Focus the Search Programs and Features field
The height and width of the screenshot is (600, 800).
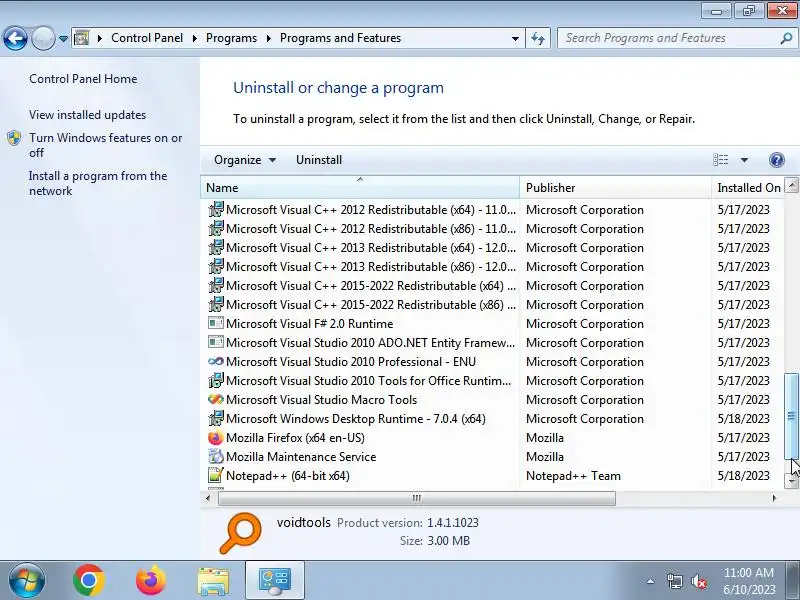pos(668,38)
